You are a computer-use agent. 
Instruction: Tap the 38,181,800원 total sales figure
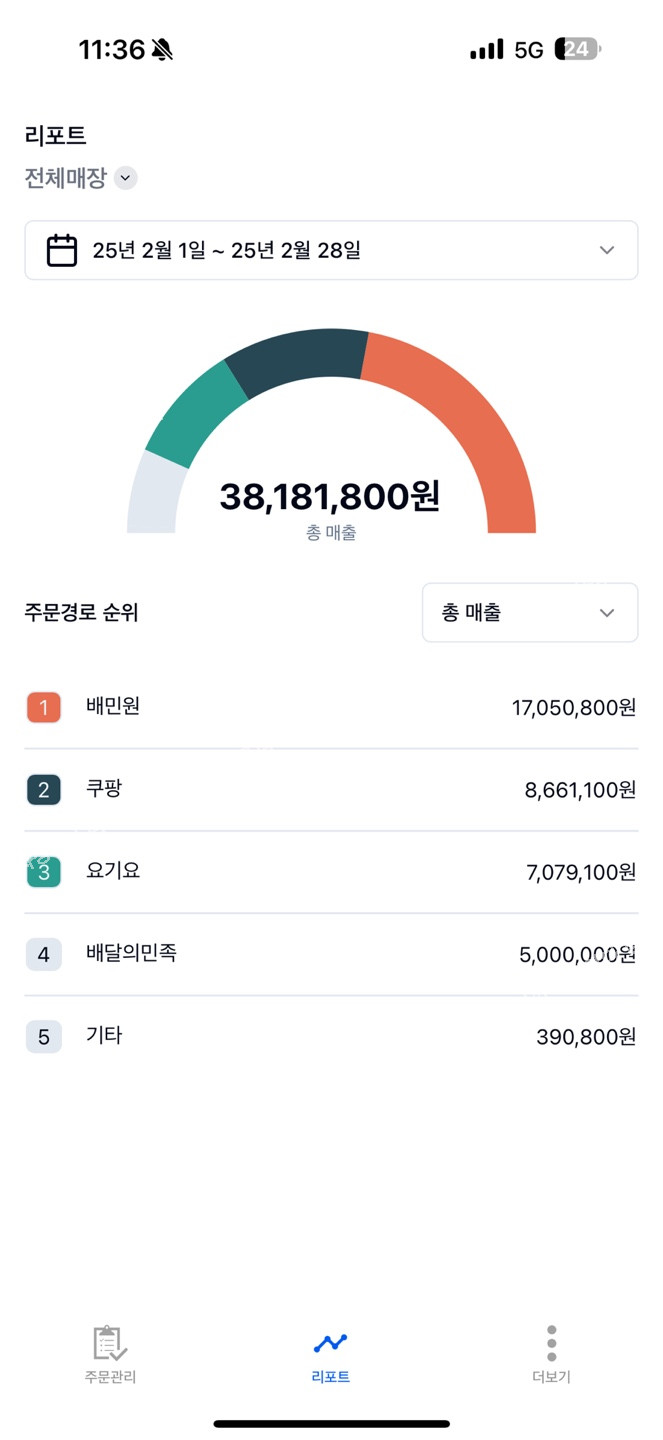(330, 496)
